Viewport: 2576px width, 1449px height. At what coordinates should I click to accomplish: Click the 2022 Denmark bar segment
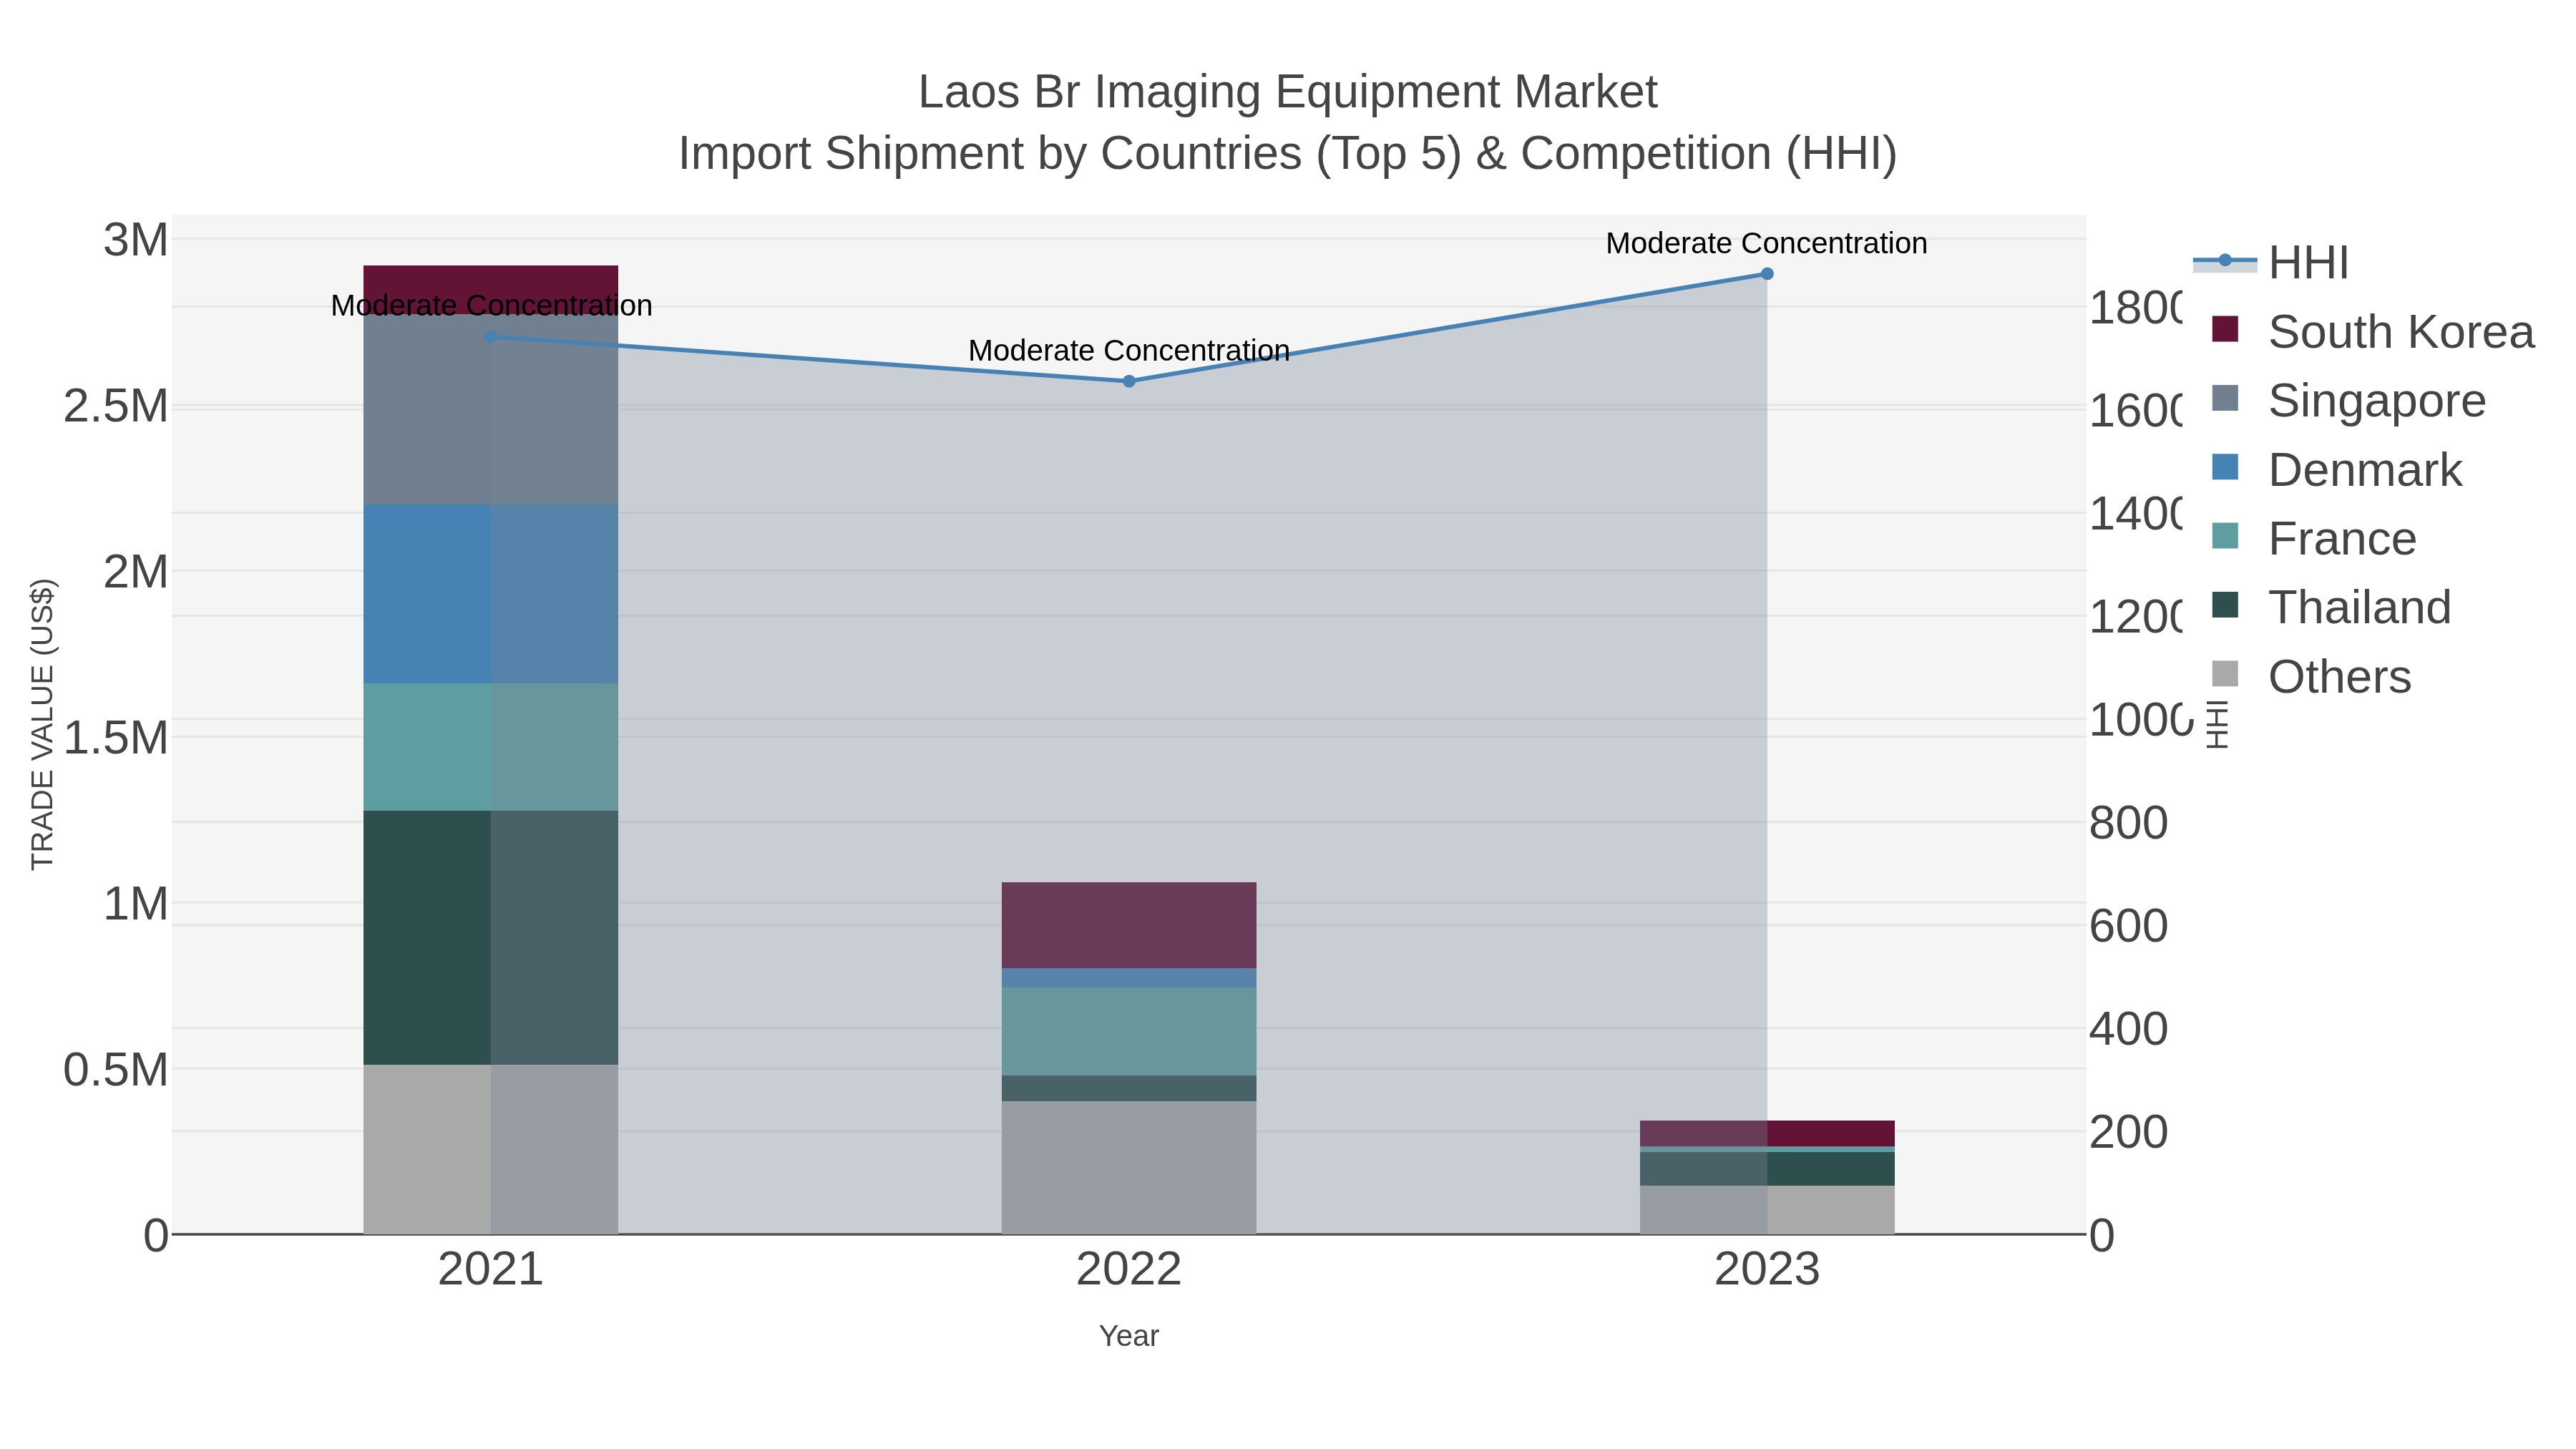[1129, 978]
